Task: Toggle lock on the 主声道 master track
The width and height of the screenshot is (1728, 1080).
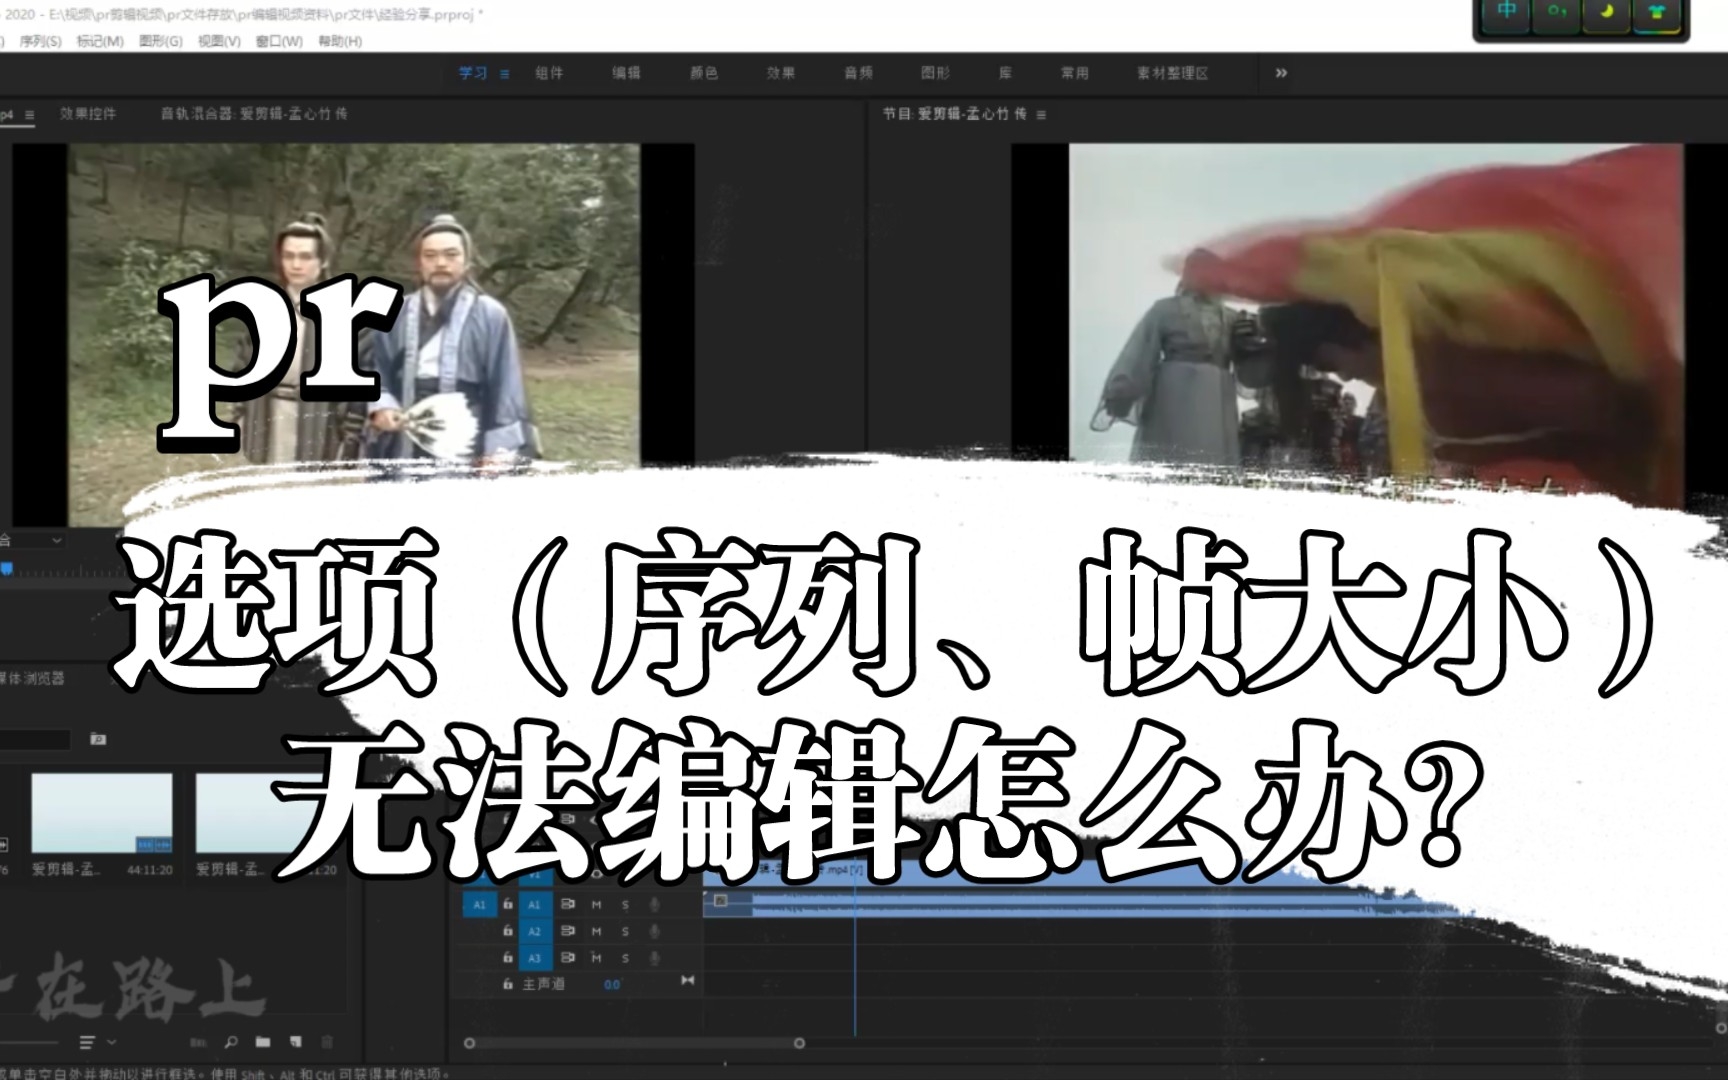Action: click(507, 985)
